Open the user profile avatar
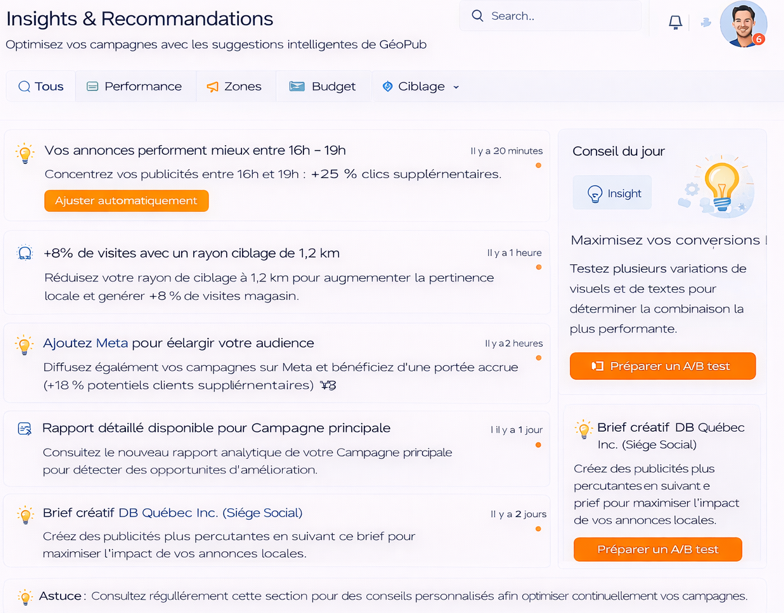The image size is (784, 613). (x=742, y=24)
